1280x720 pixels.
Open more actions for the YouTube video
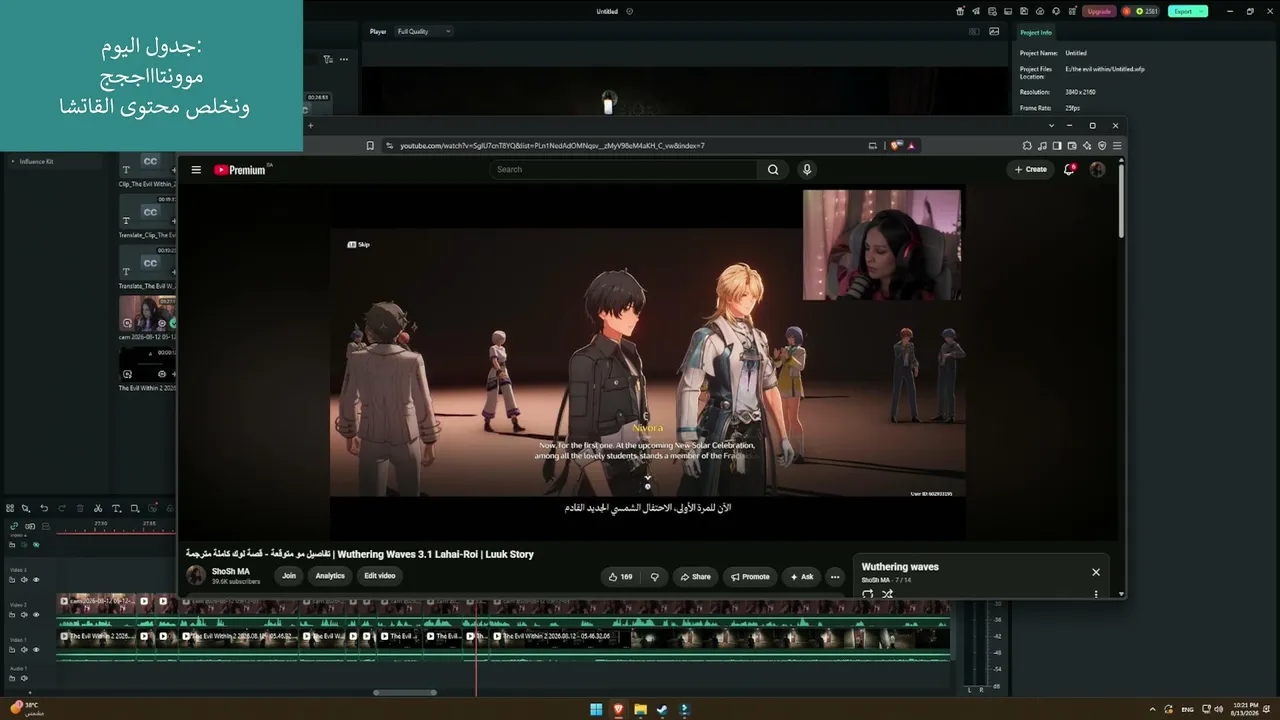pos(835,576)
